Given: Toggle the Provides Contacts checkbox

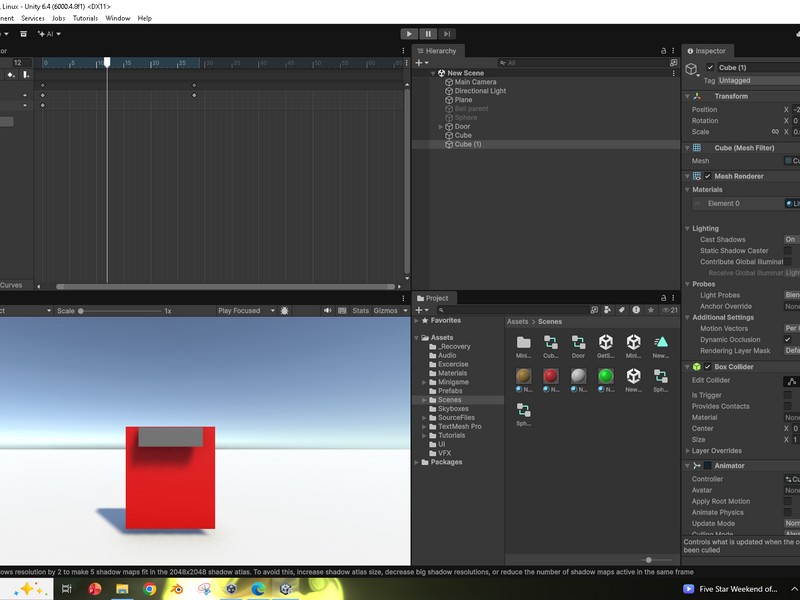Looking at the screenshot, I should coord(788,406).
